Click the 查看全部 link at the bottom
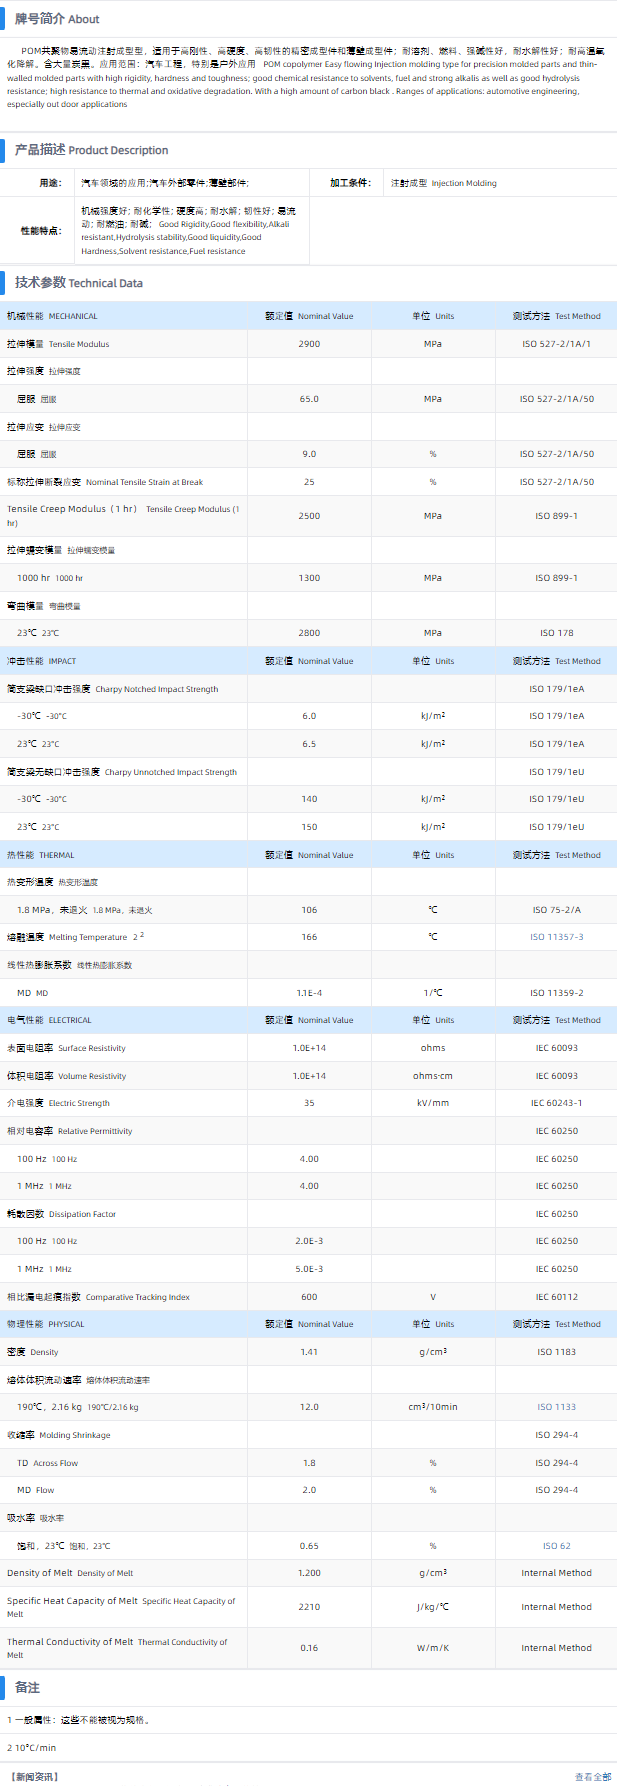This screenshot has height=1786, width=617. click(592, 1777)
